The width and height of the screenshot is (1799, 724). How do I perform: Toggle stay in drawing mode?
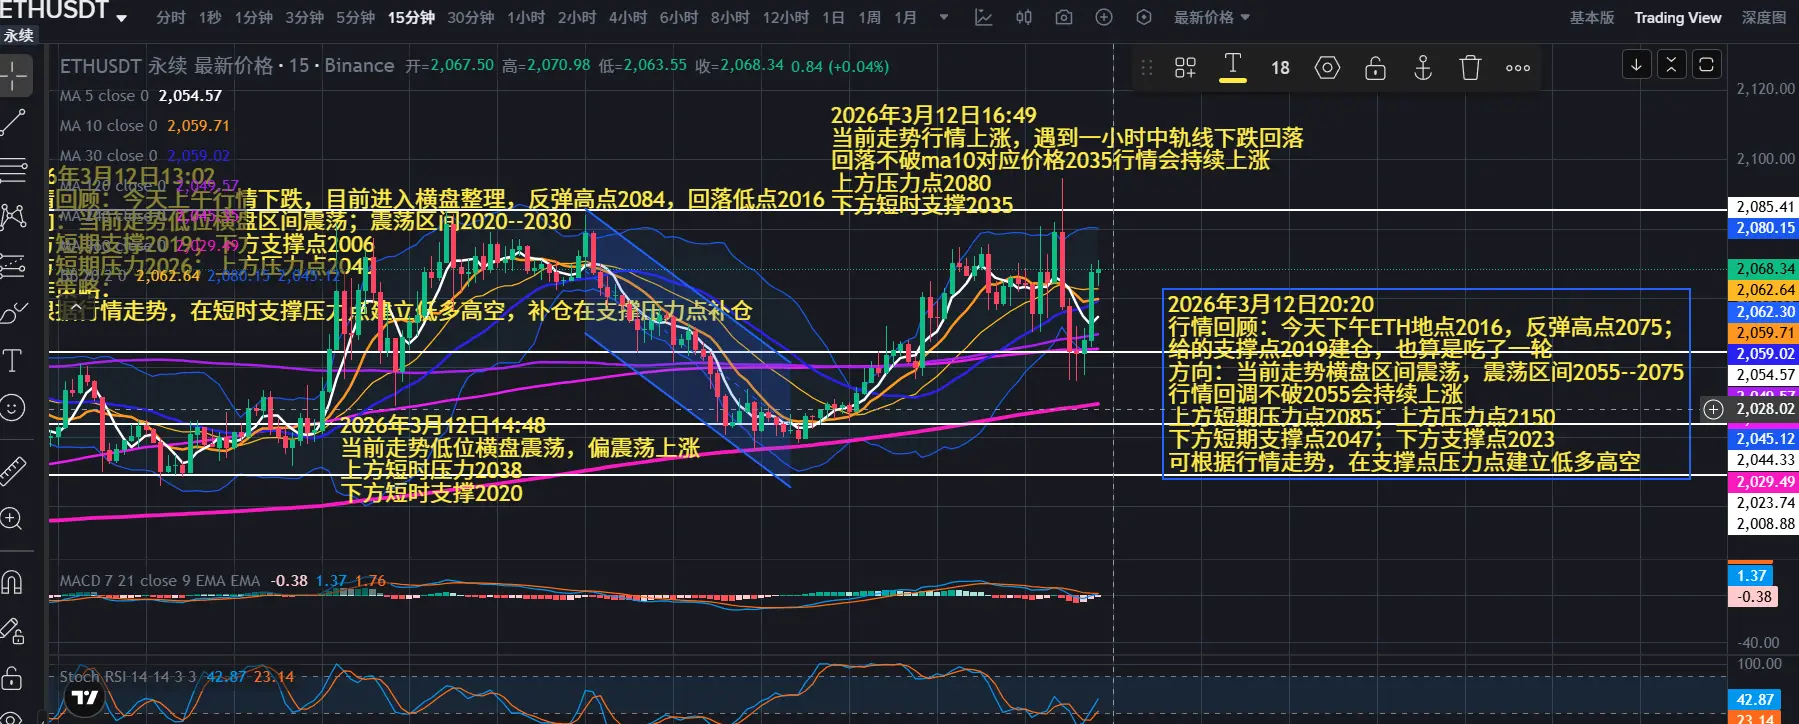[12, 630]
